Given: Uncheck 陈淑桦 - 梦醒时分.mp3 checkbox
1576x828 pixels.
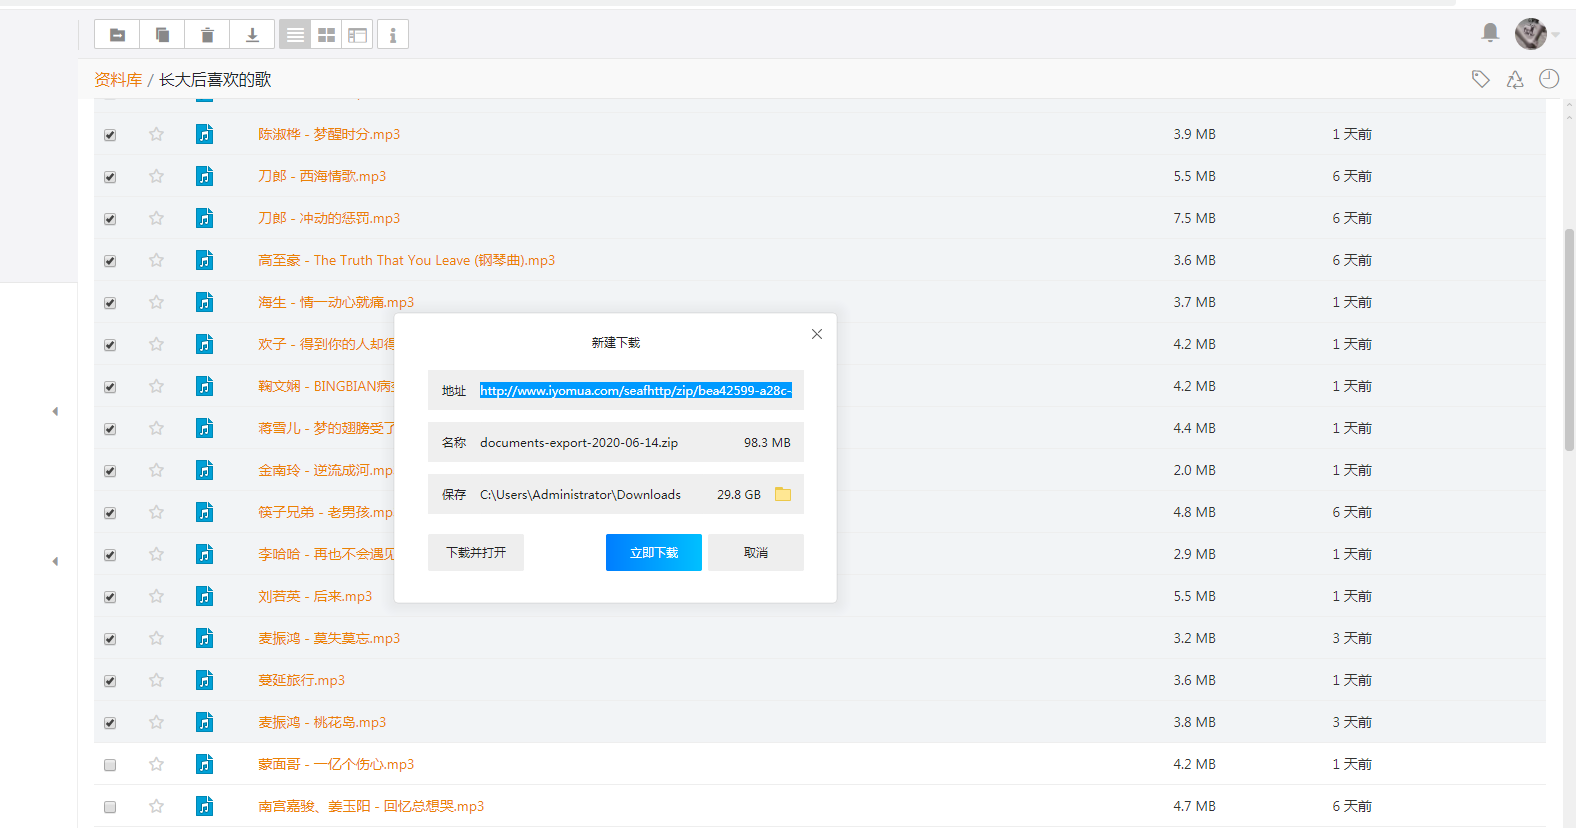Looking at the screenshot, I should pyautogui.click(x=110, y=135).
